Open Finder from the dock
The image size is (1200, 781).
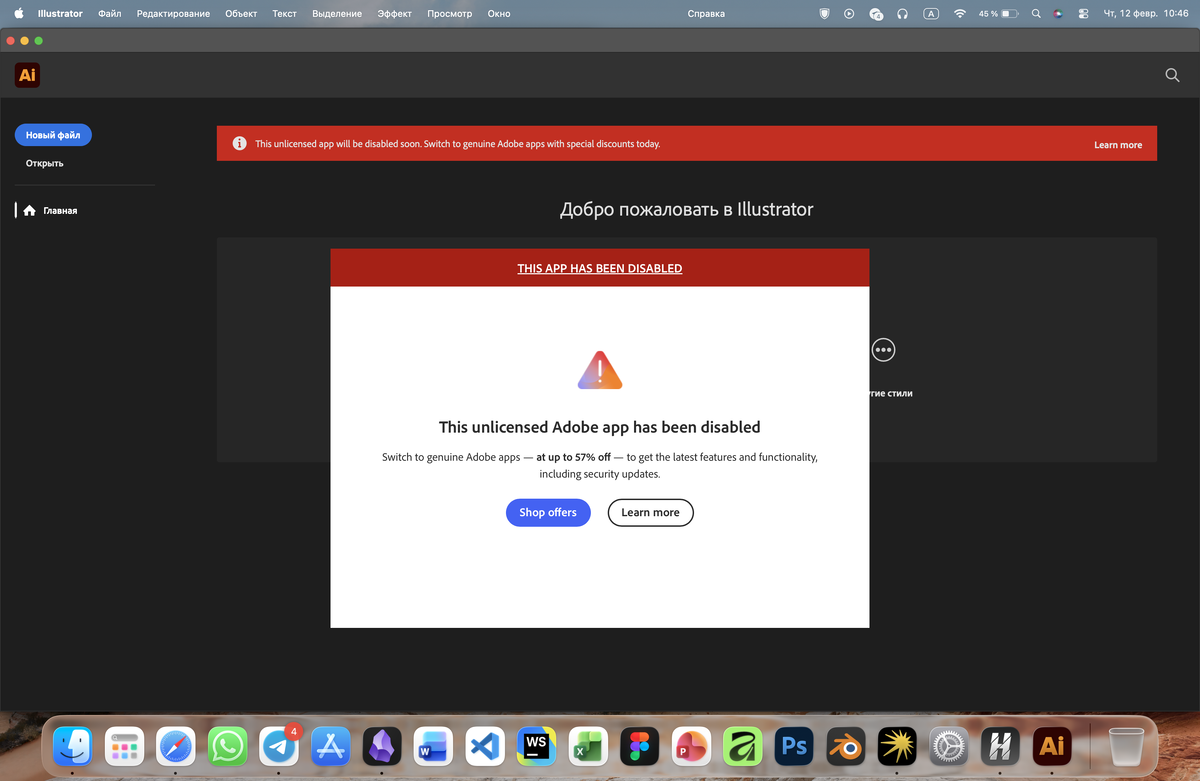pyautogui.click(x=73, y=746)
